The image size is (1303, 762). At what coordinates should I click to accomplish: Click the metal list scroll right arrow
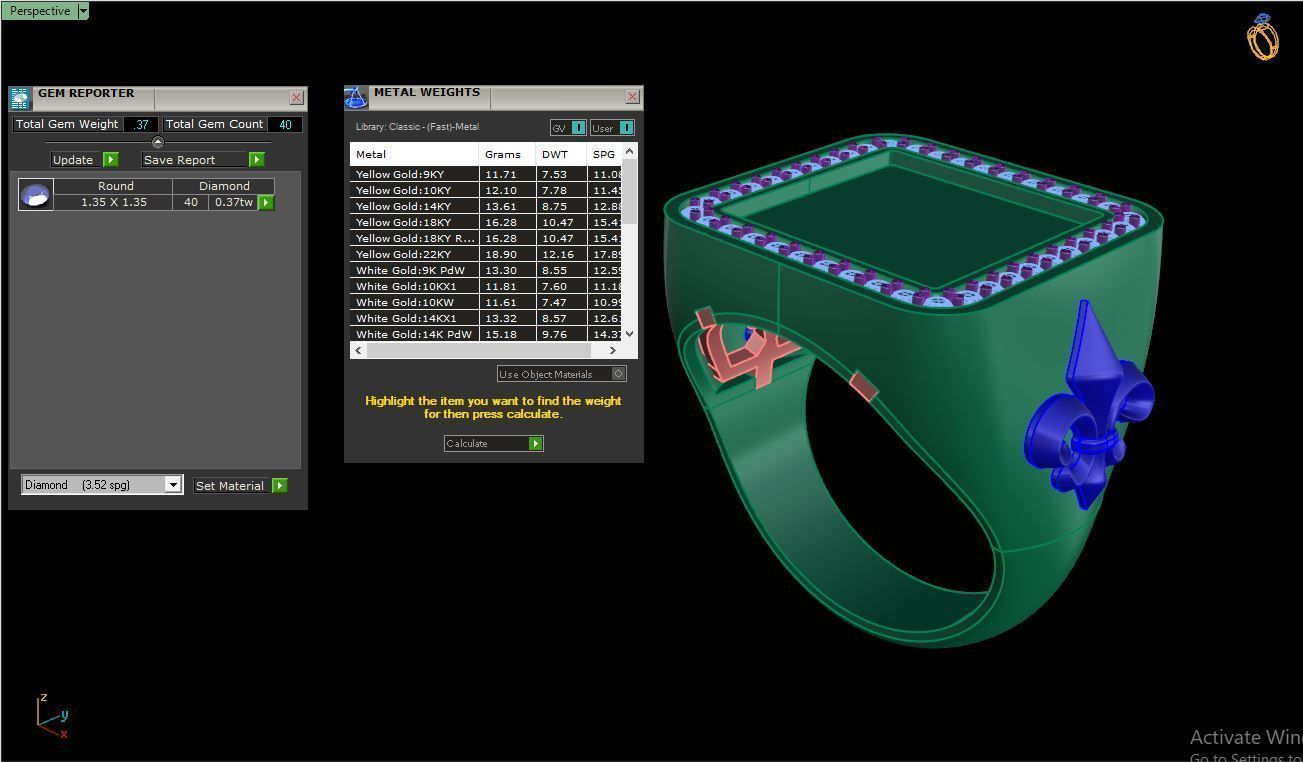613,350
